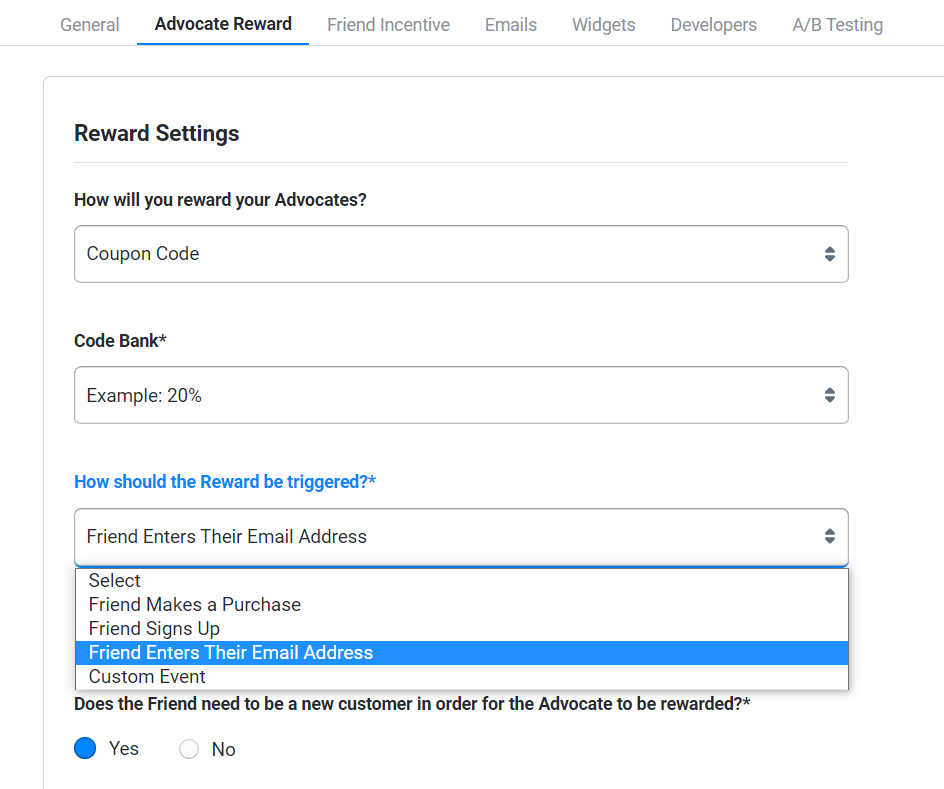Open the Advocates reward type dropdown
Screen dimensions: 944x789
pyautogui.click(x=460, y=254)
